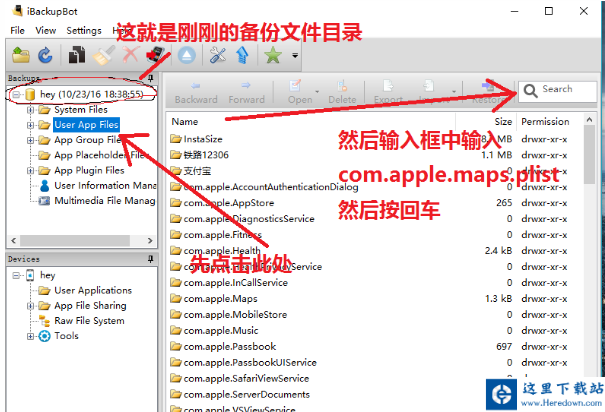Select the hey (10/23/16 18:38:55) backup

[x=91, y=94]
